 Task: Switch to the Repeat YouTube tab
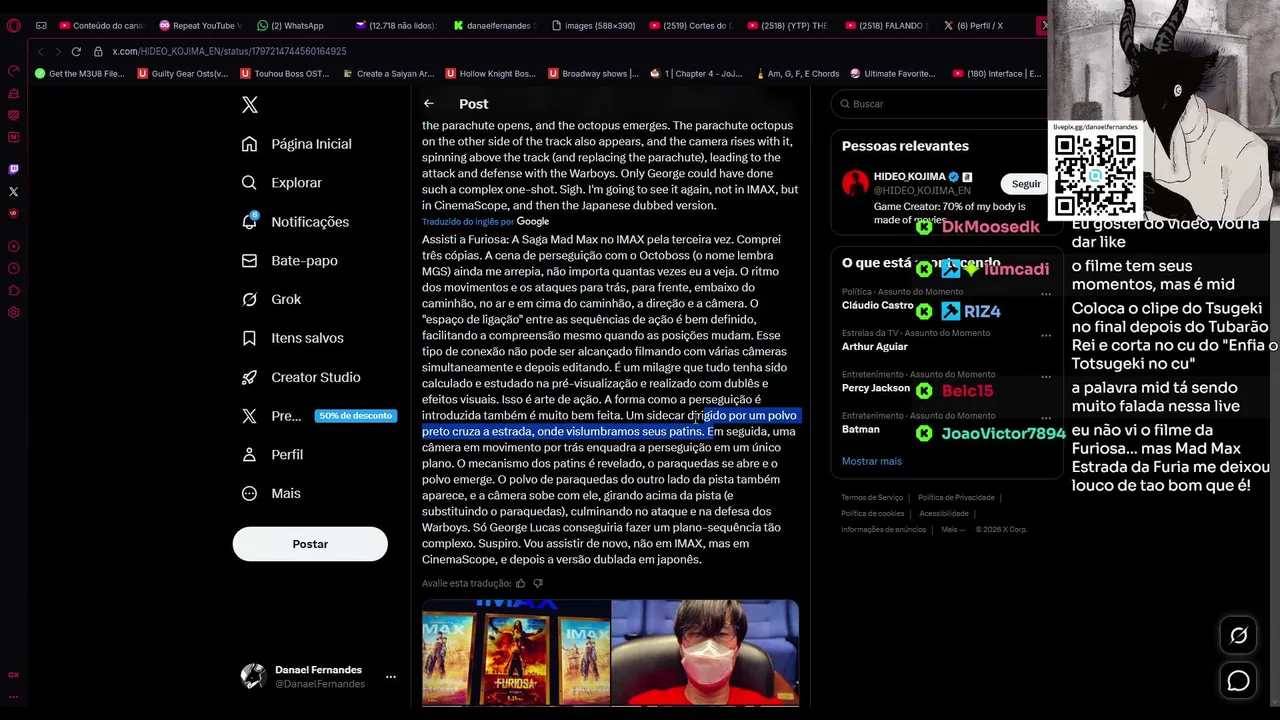coord(200,26)
